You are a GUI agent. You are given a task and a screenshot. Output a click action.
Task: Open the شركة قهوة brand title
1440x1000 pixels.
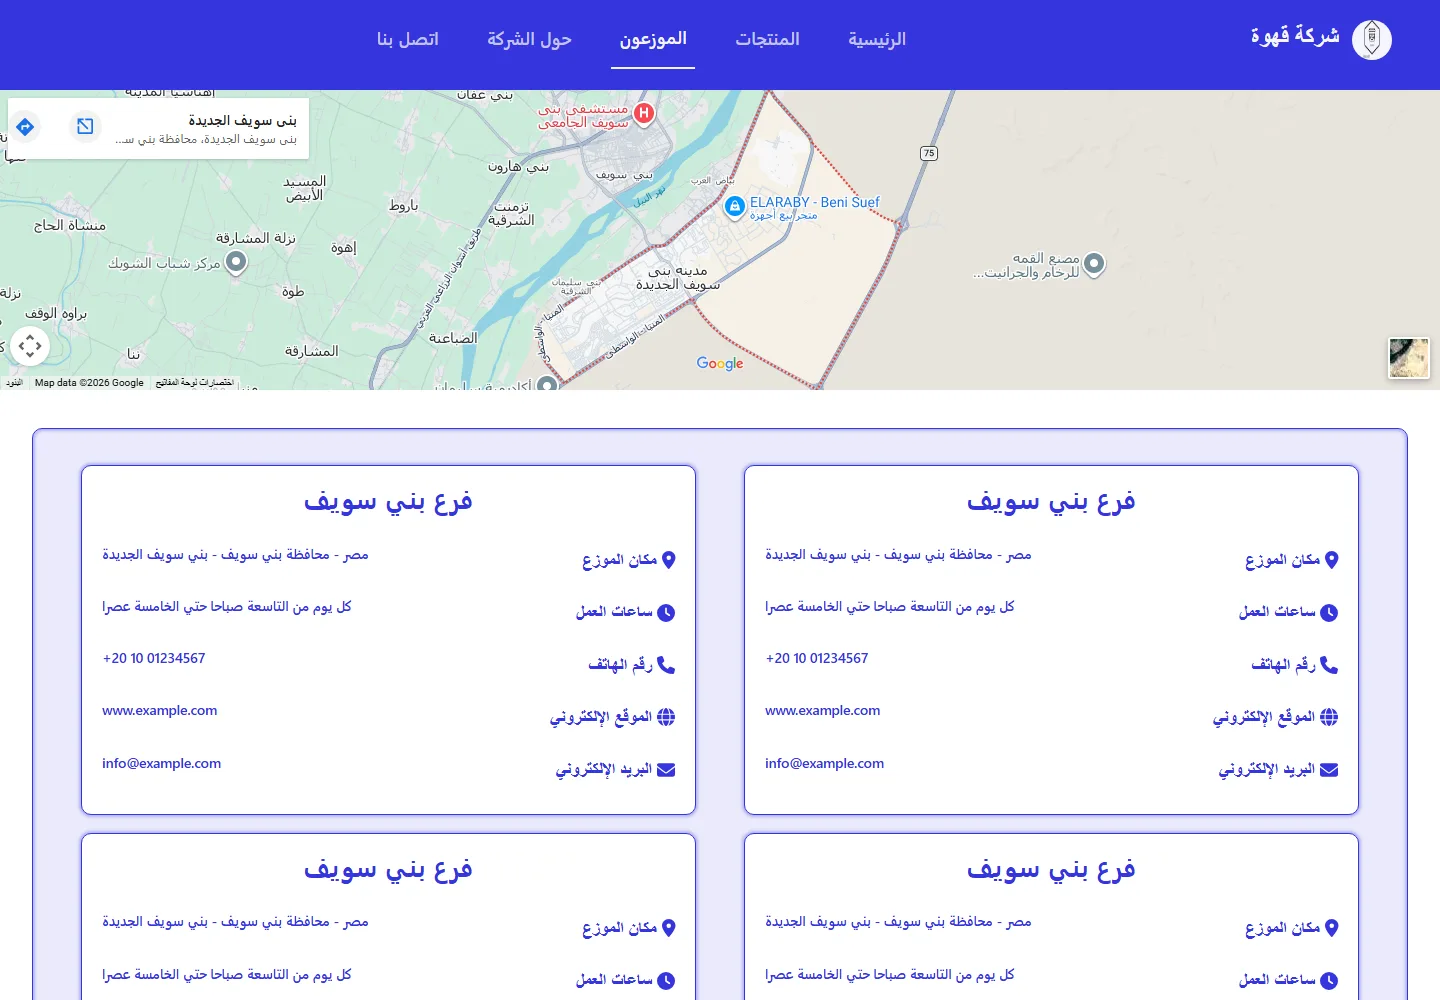[1295, 36]
